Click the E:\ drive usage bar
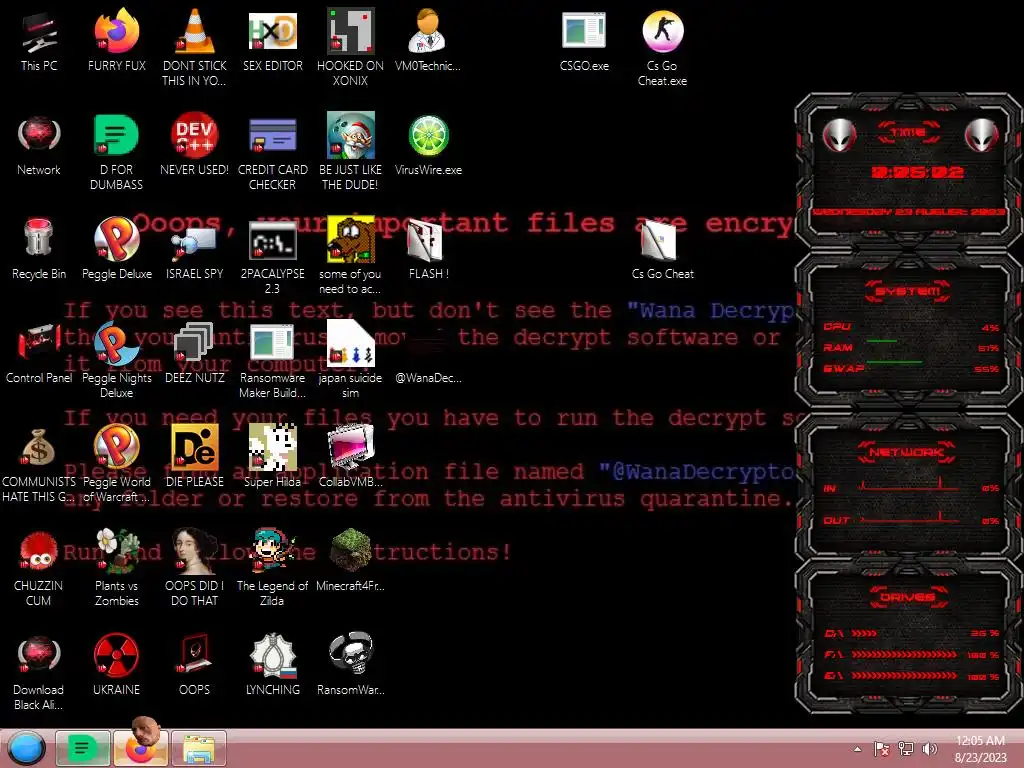Screen dimensions: 1024x768 click(x=912, y=675)
